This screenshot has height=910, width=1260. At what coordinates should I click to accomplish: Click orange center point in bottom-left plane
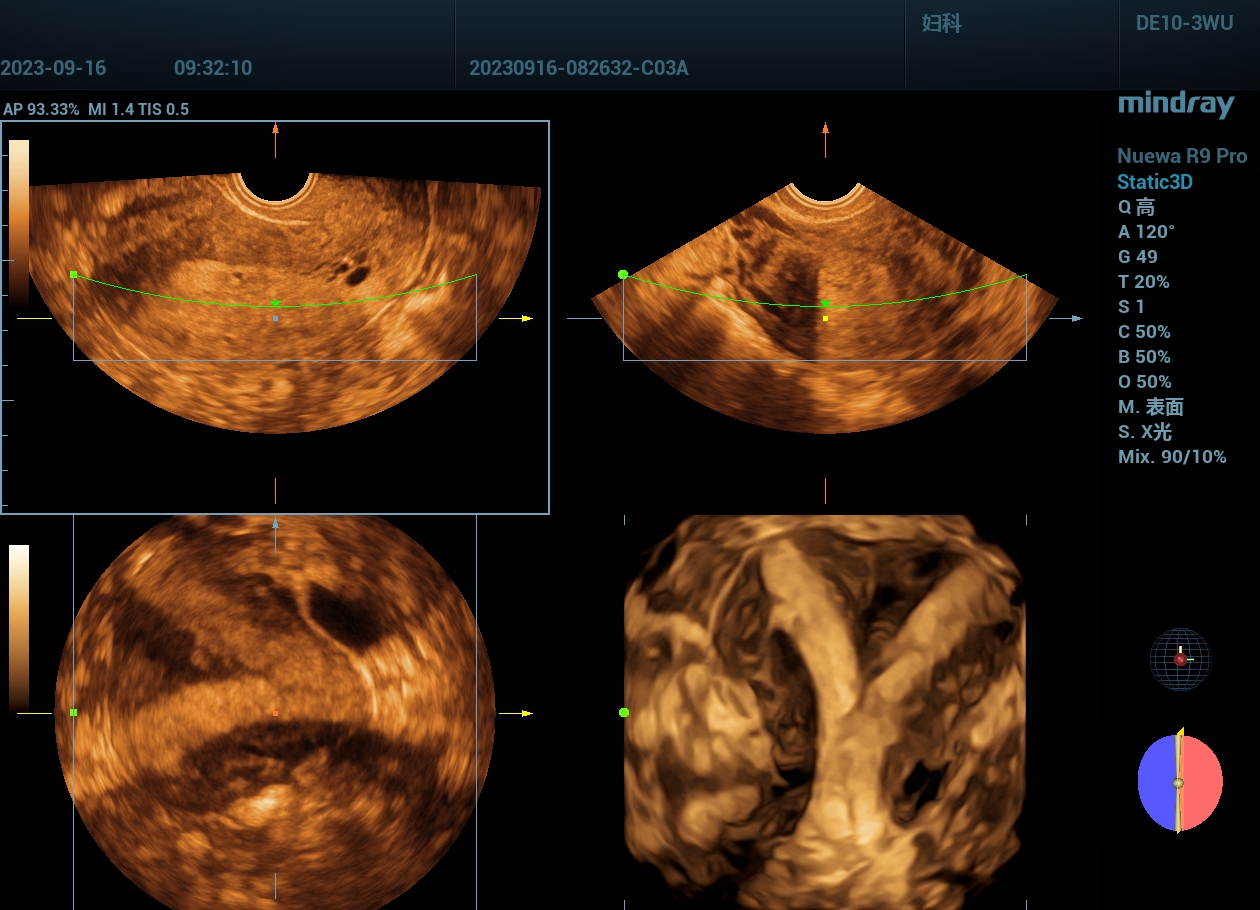click(x=275, y=713)
